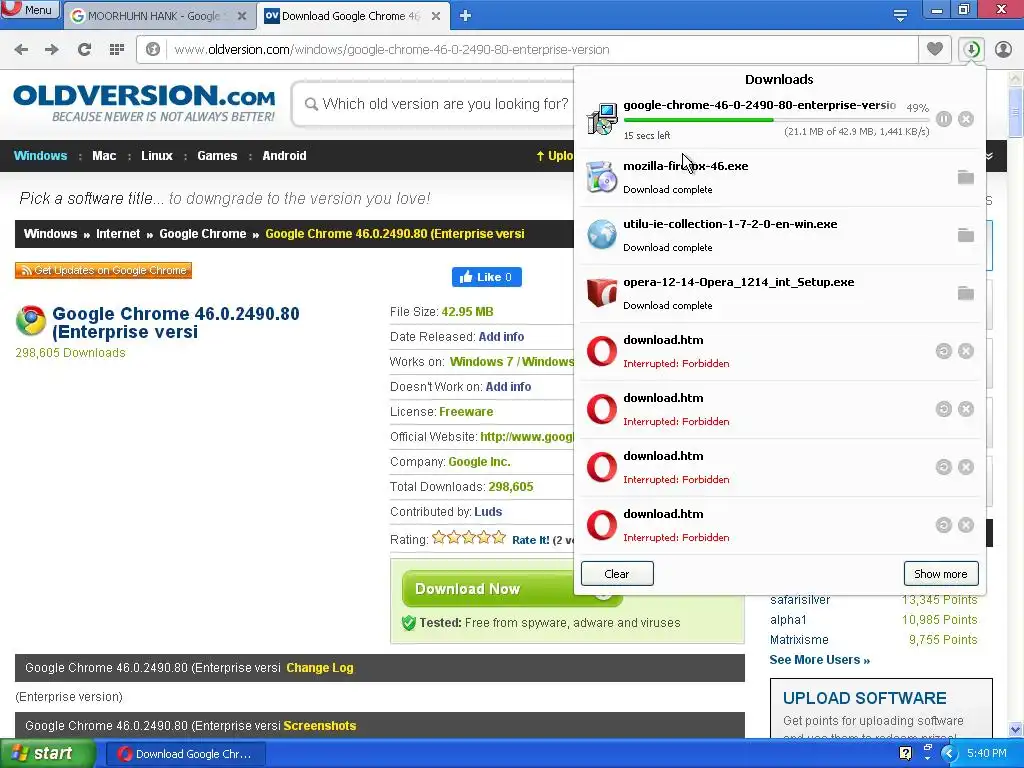The height and width of the screenshot is (768, 1024).
Task: Pause the google-chrome-46 download
Action: pos(944,119)
